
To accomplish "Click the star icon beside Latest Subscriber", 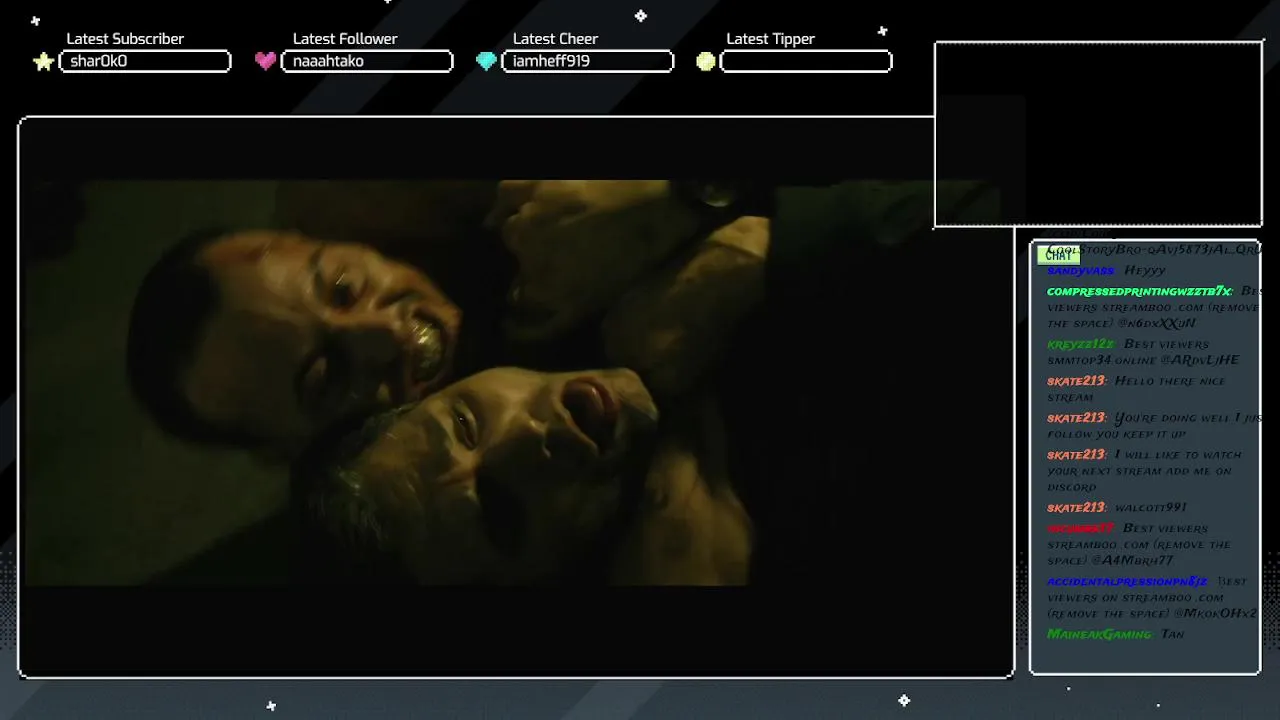I will click(x=43, y=62).
